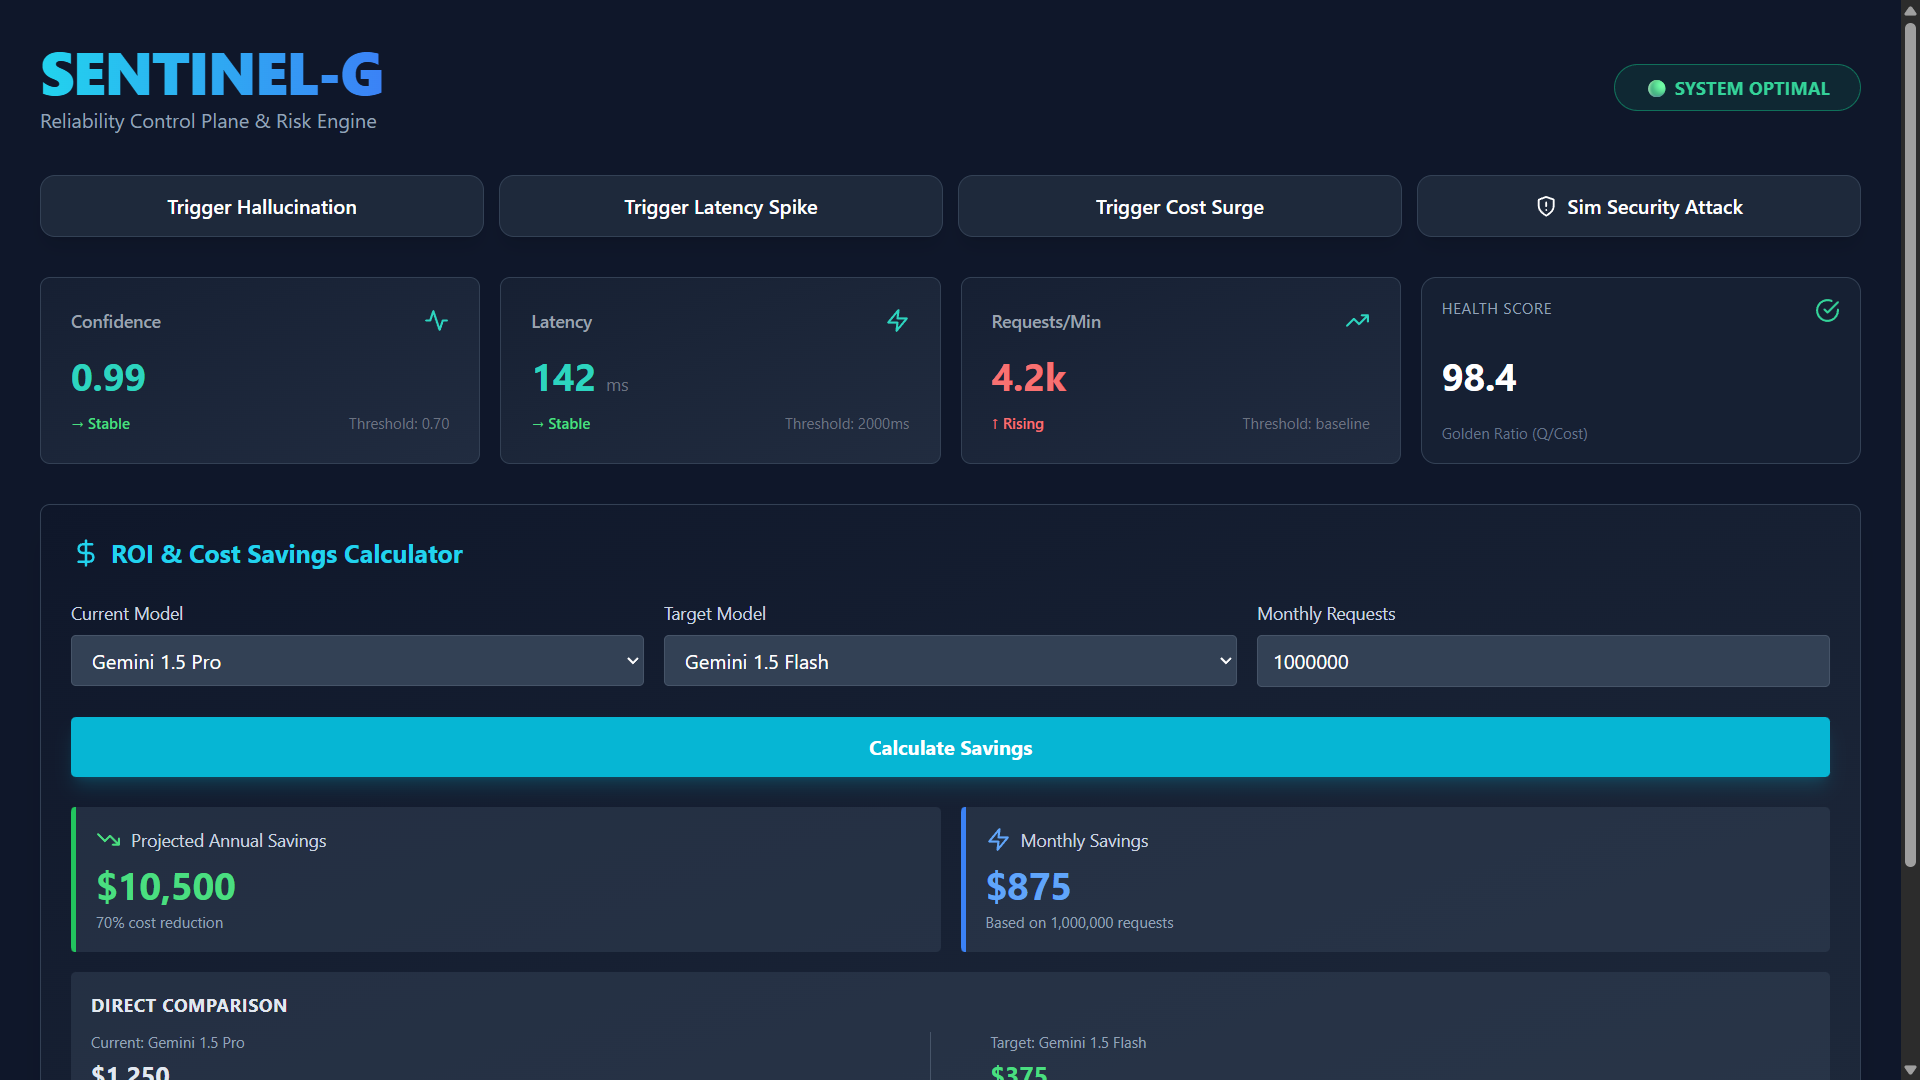Click the Health Score checkmark circle icon

pyautogui.click(x=1827, y=310)
